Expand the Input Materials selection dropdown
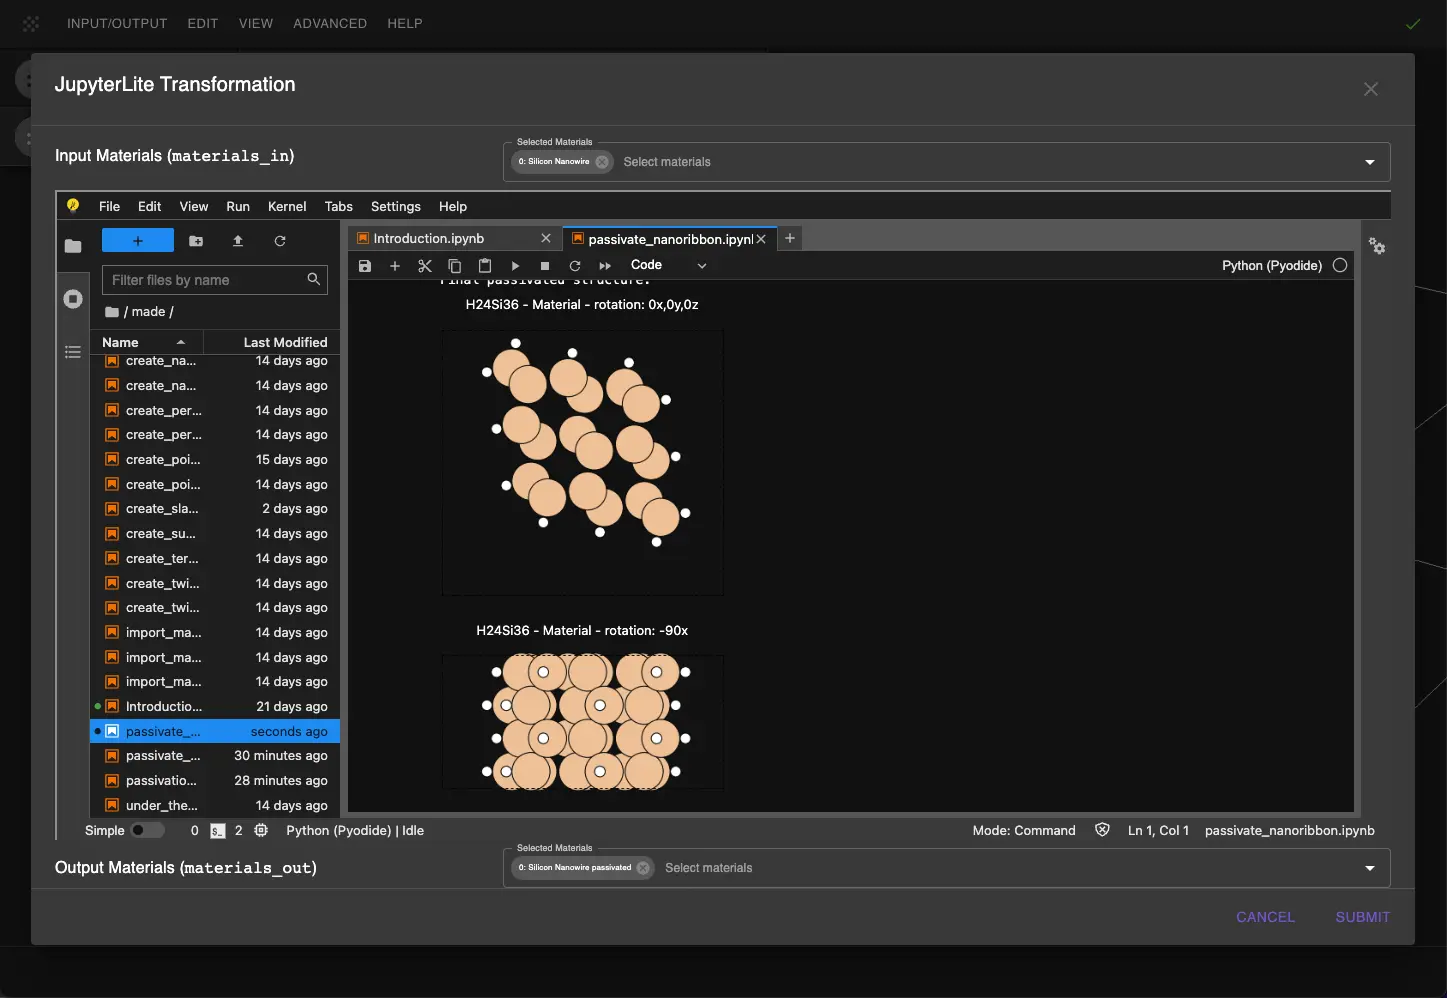This screenshot has width=1447, height=998. (1369, 162)
